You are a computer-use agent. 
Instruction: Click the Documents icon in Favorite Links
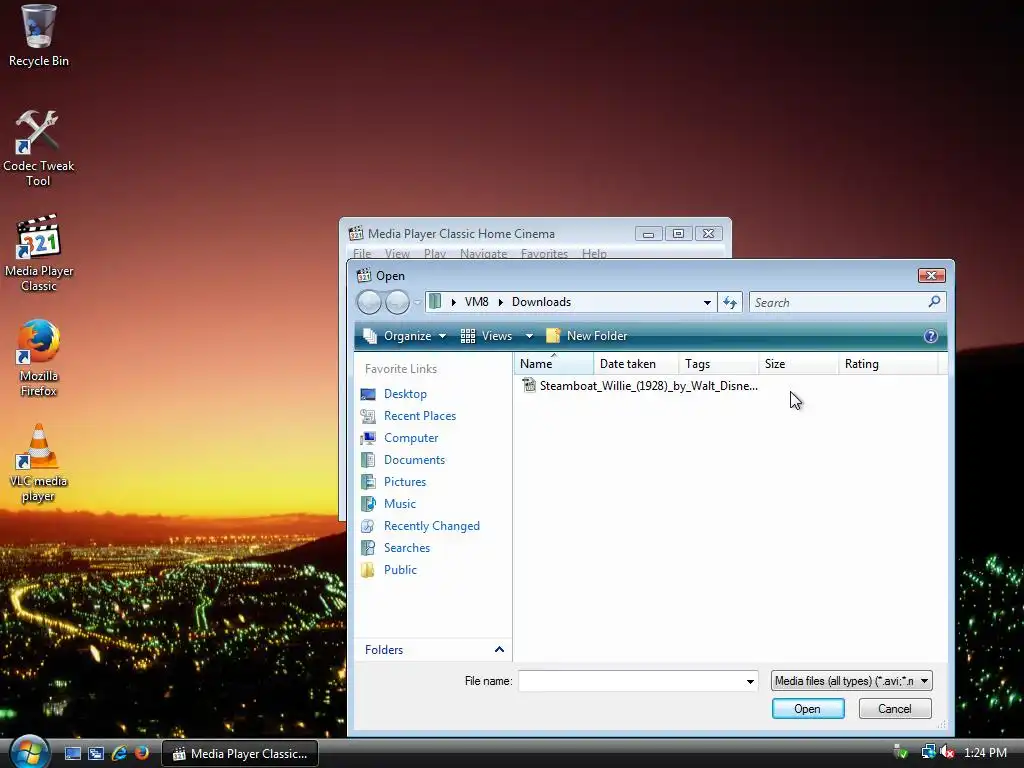368,460
